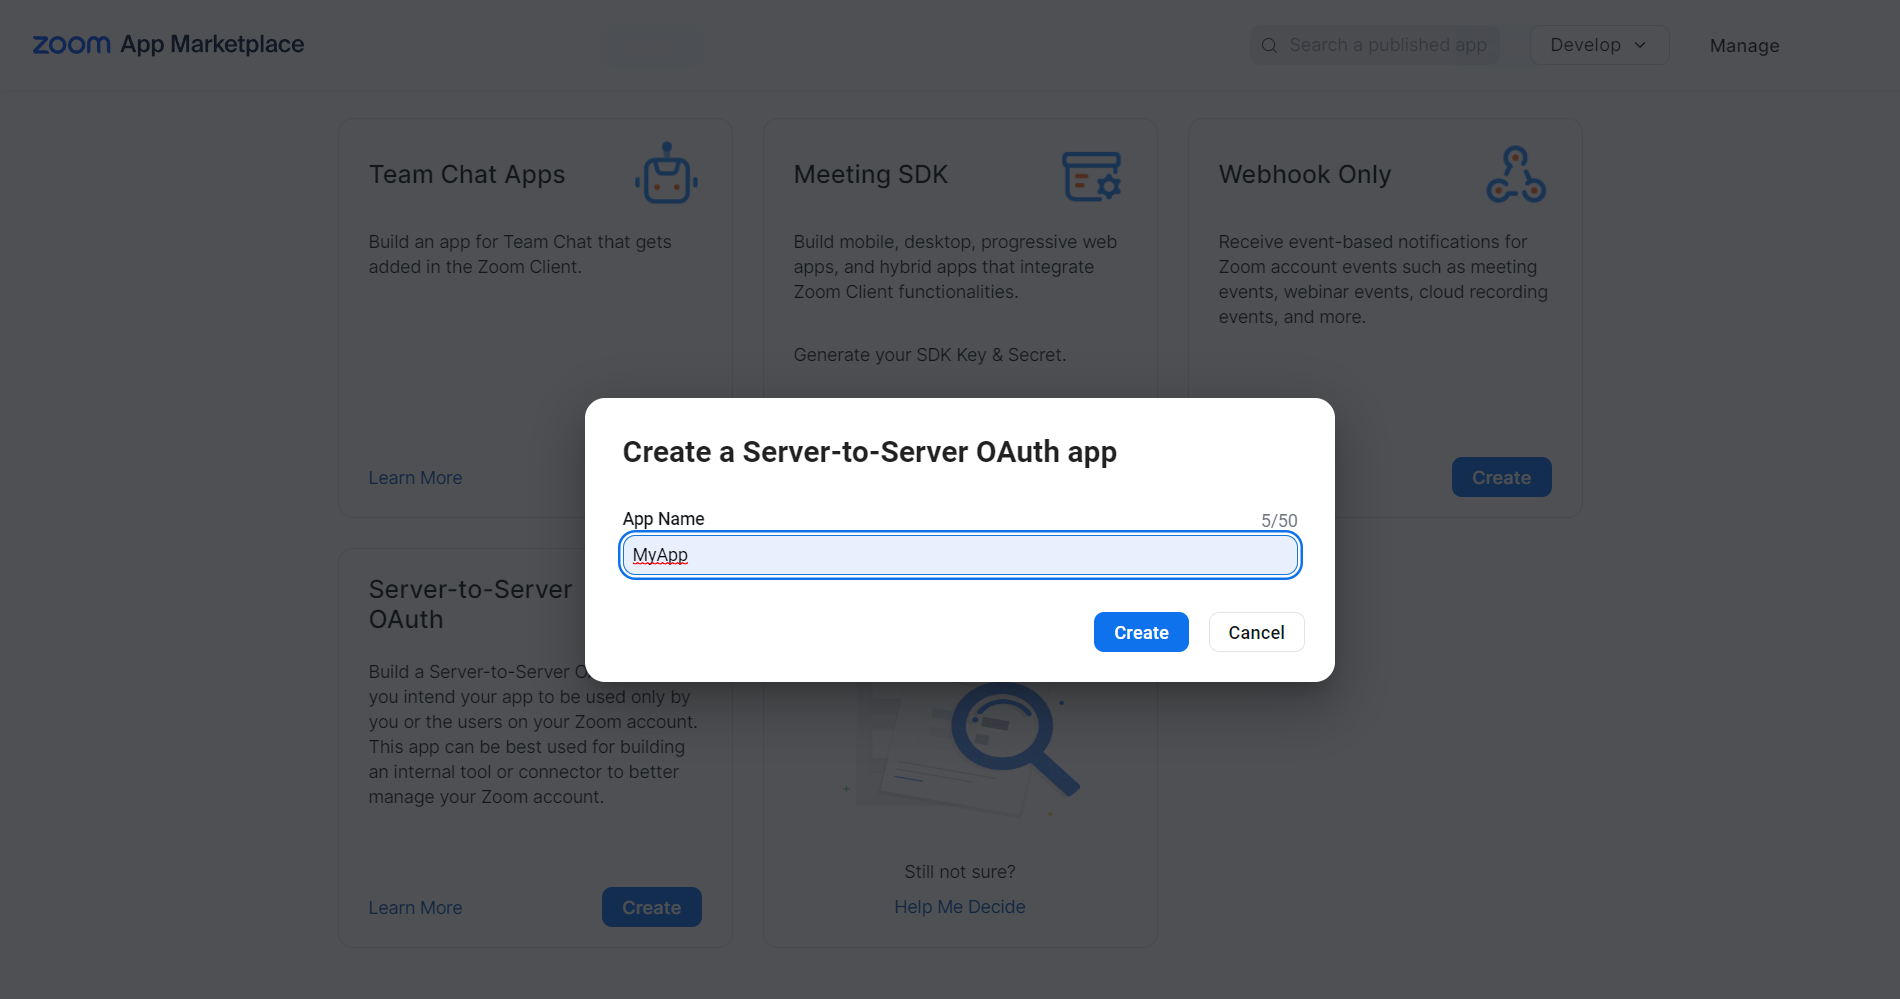
Task: Click Create on the Server-to-Server OAuth card
Action: coord(651,907)
